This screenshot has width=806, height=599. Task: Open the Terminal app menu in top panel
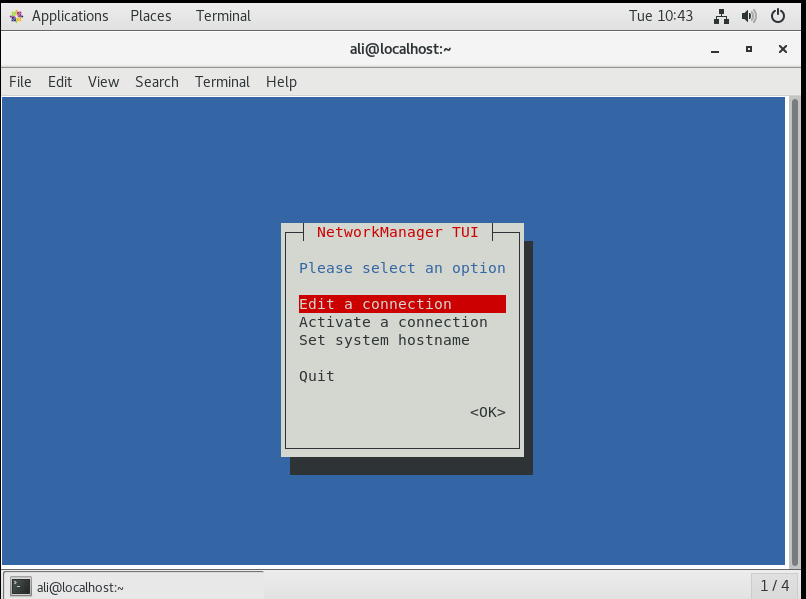tap(223, 16)
